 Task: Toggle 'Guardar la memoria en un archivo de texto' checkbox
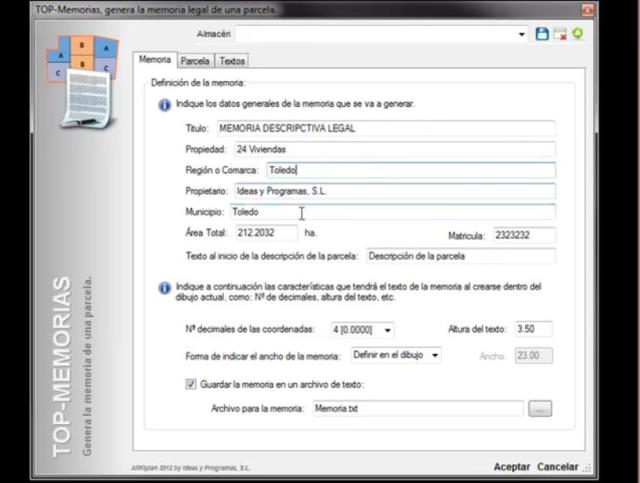tap(191, 384)
